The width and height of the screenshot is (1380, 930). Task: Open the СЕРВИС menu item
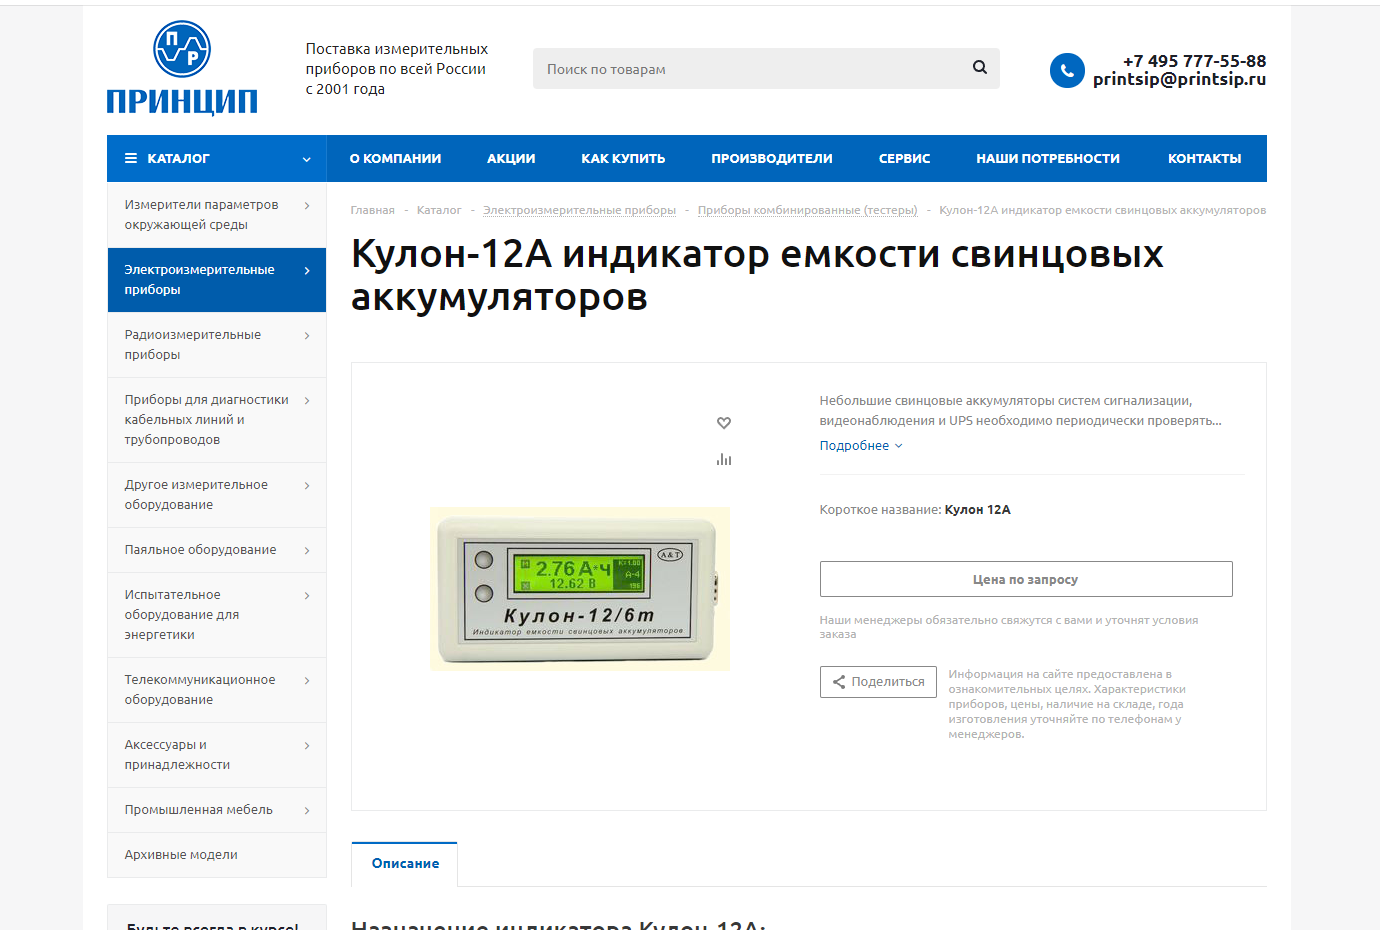pyautogui.click(x=904, y=158)
